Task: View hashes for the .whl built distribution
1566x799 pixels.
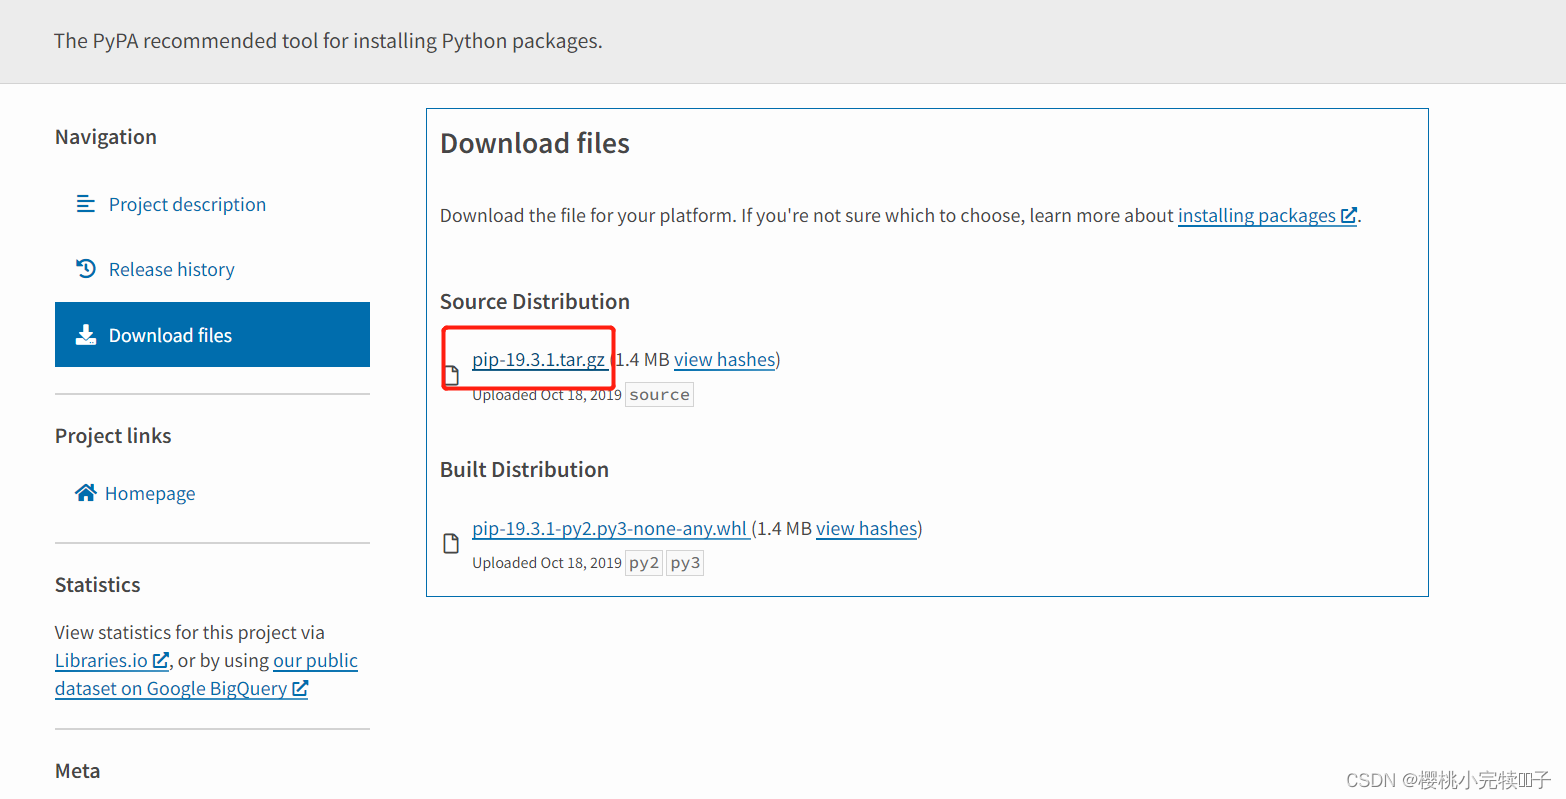Action: click(867, 528)
